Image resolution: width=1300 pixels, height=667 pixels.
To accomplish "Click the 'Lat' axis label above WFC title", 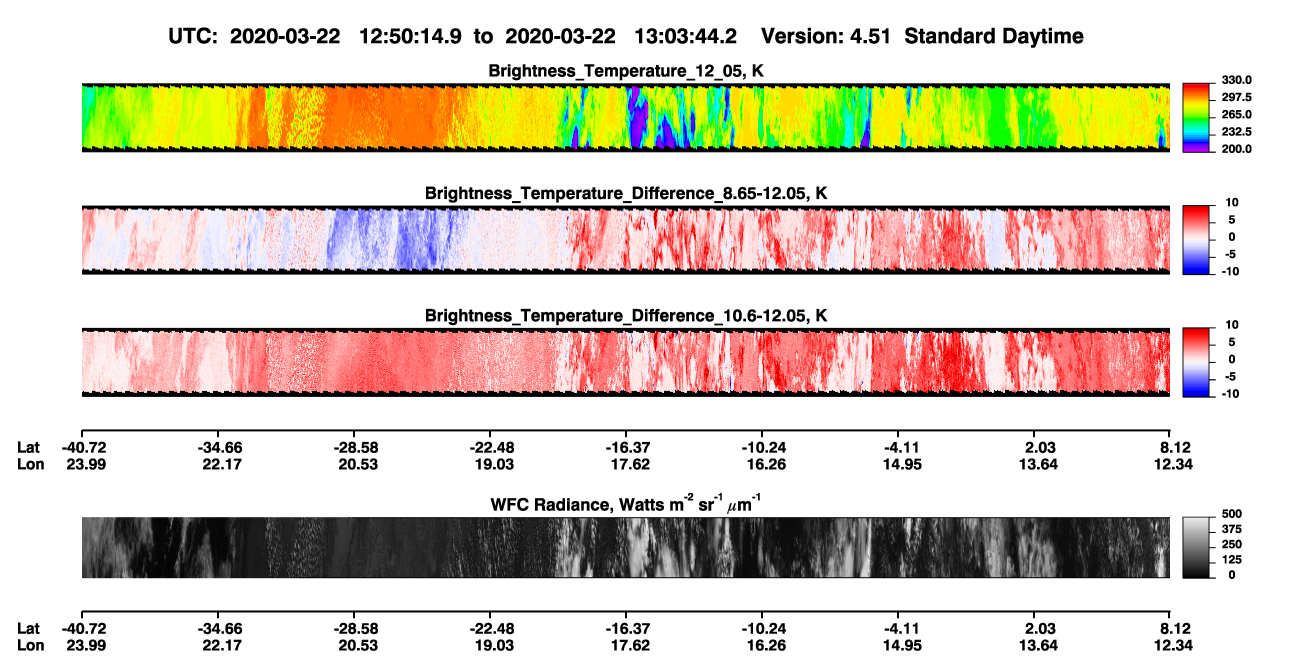I will [x=29, y=447].
